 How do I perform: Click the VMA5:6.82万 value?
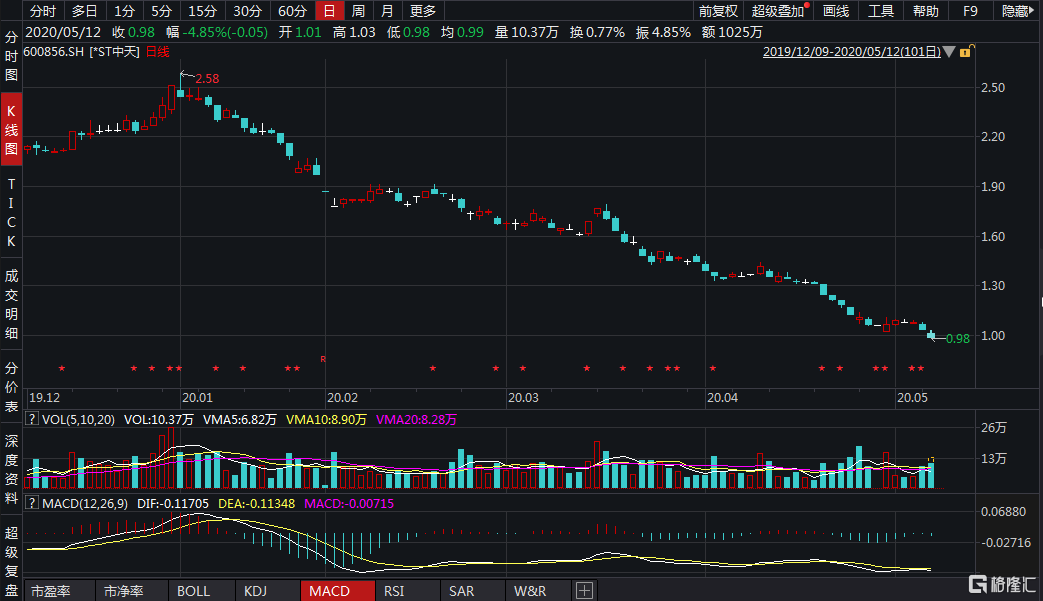click(239, 420)
